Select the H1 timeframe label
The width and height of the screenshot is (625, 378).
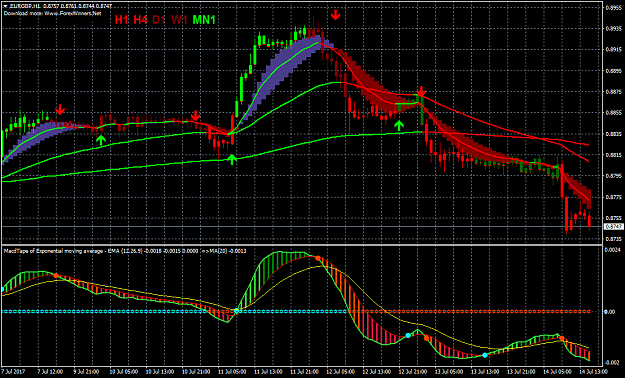point(122,20)
